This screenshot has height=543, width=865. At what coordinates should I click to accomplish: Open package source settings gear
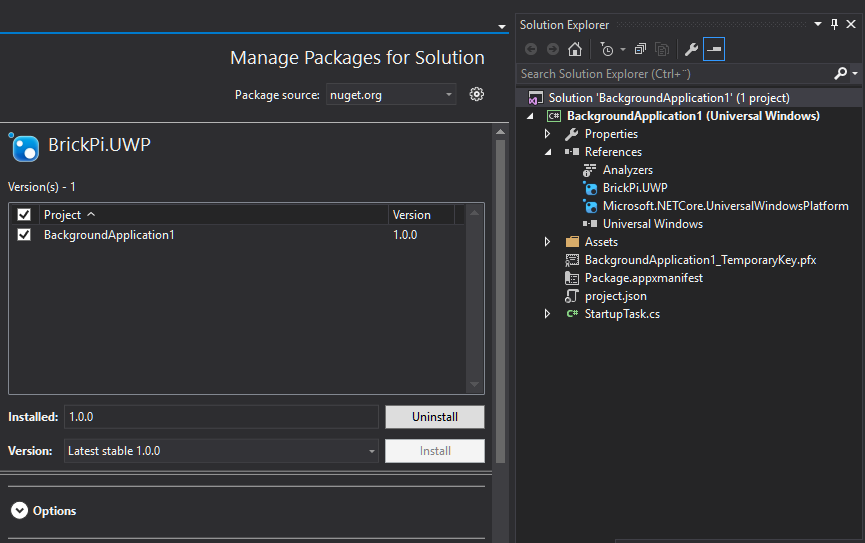pyautogui.click(x=477, y=94)
